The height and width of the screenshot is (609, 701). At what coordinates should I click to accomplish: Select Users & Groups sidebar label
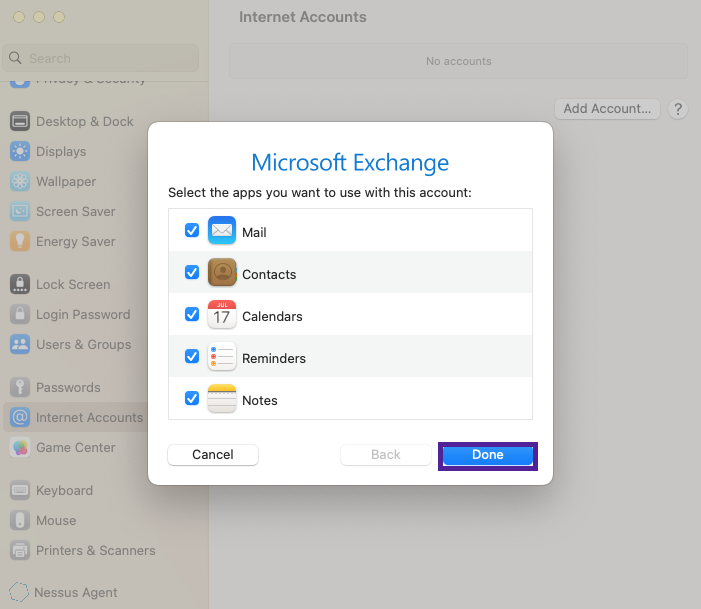coord(84,344)
